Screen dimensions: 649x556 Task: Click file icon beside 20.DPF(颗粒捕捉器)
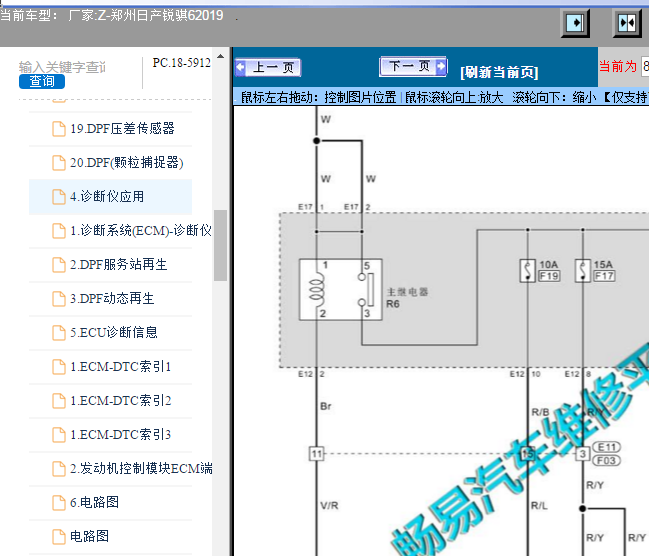click(59, 163)
